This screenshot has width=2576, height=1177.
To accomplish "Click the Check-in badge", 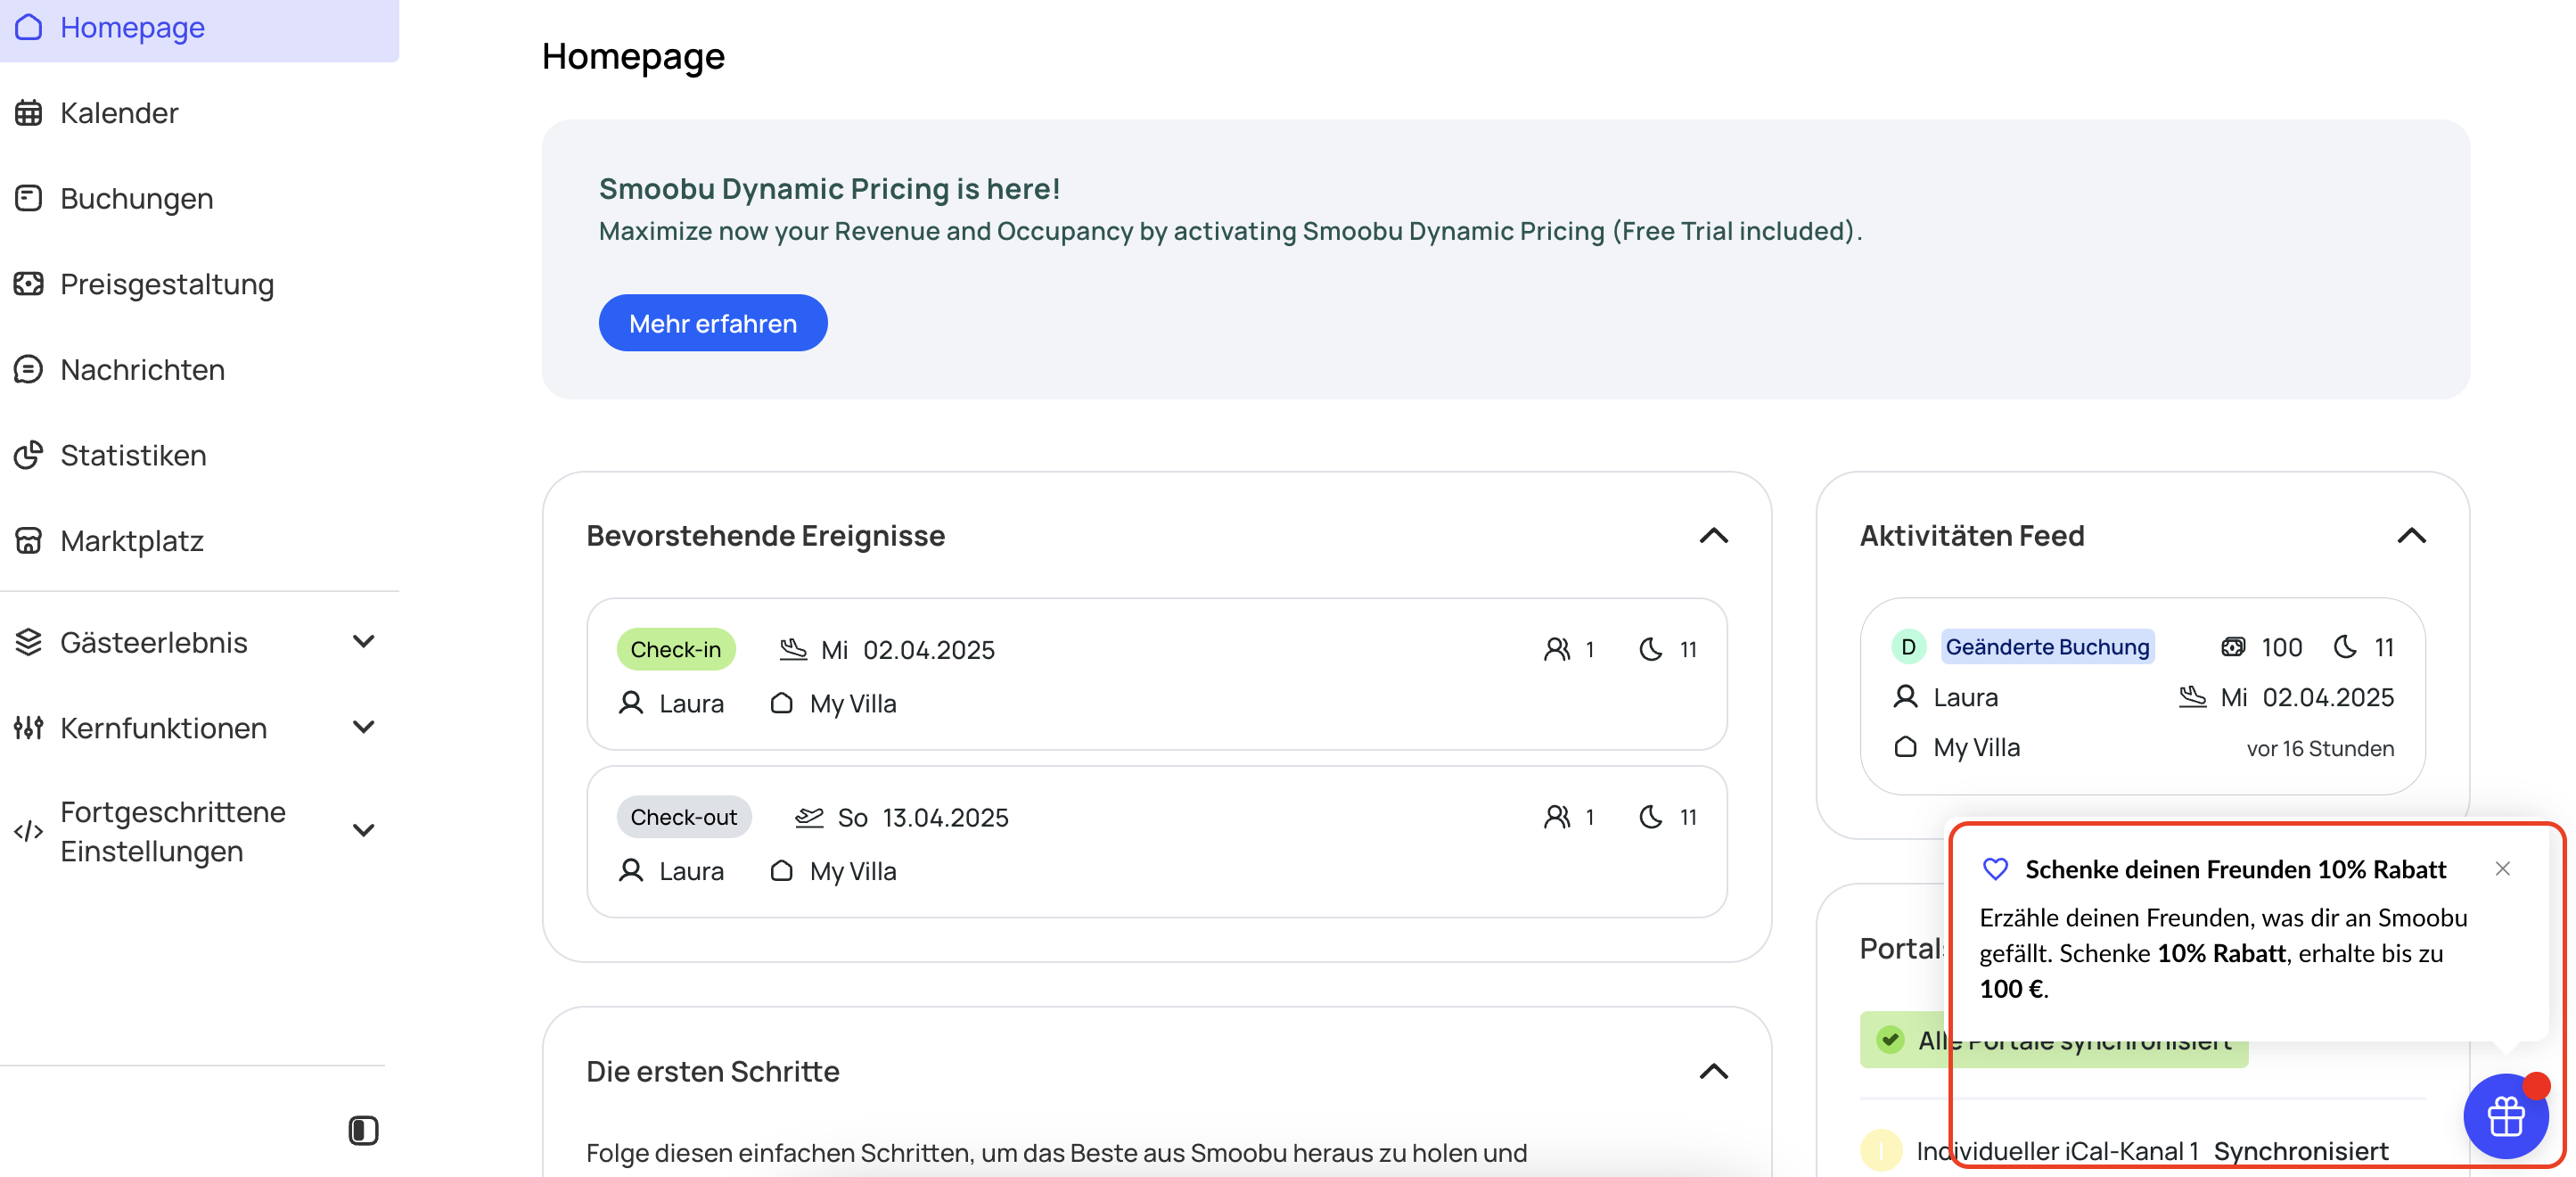I will point(676,649).
